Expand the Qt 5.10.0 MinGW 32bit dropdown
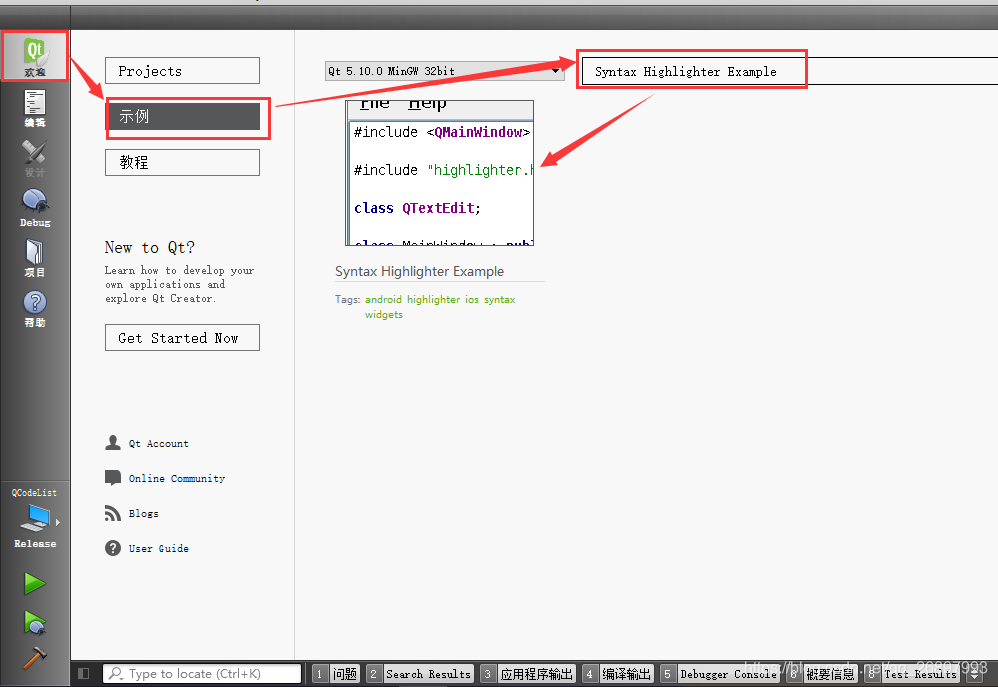This screenshot has height=687, width=998. [444, 71]
